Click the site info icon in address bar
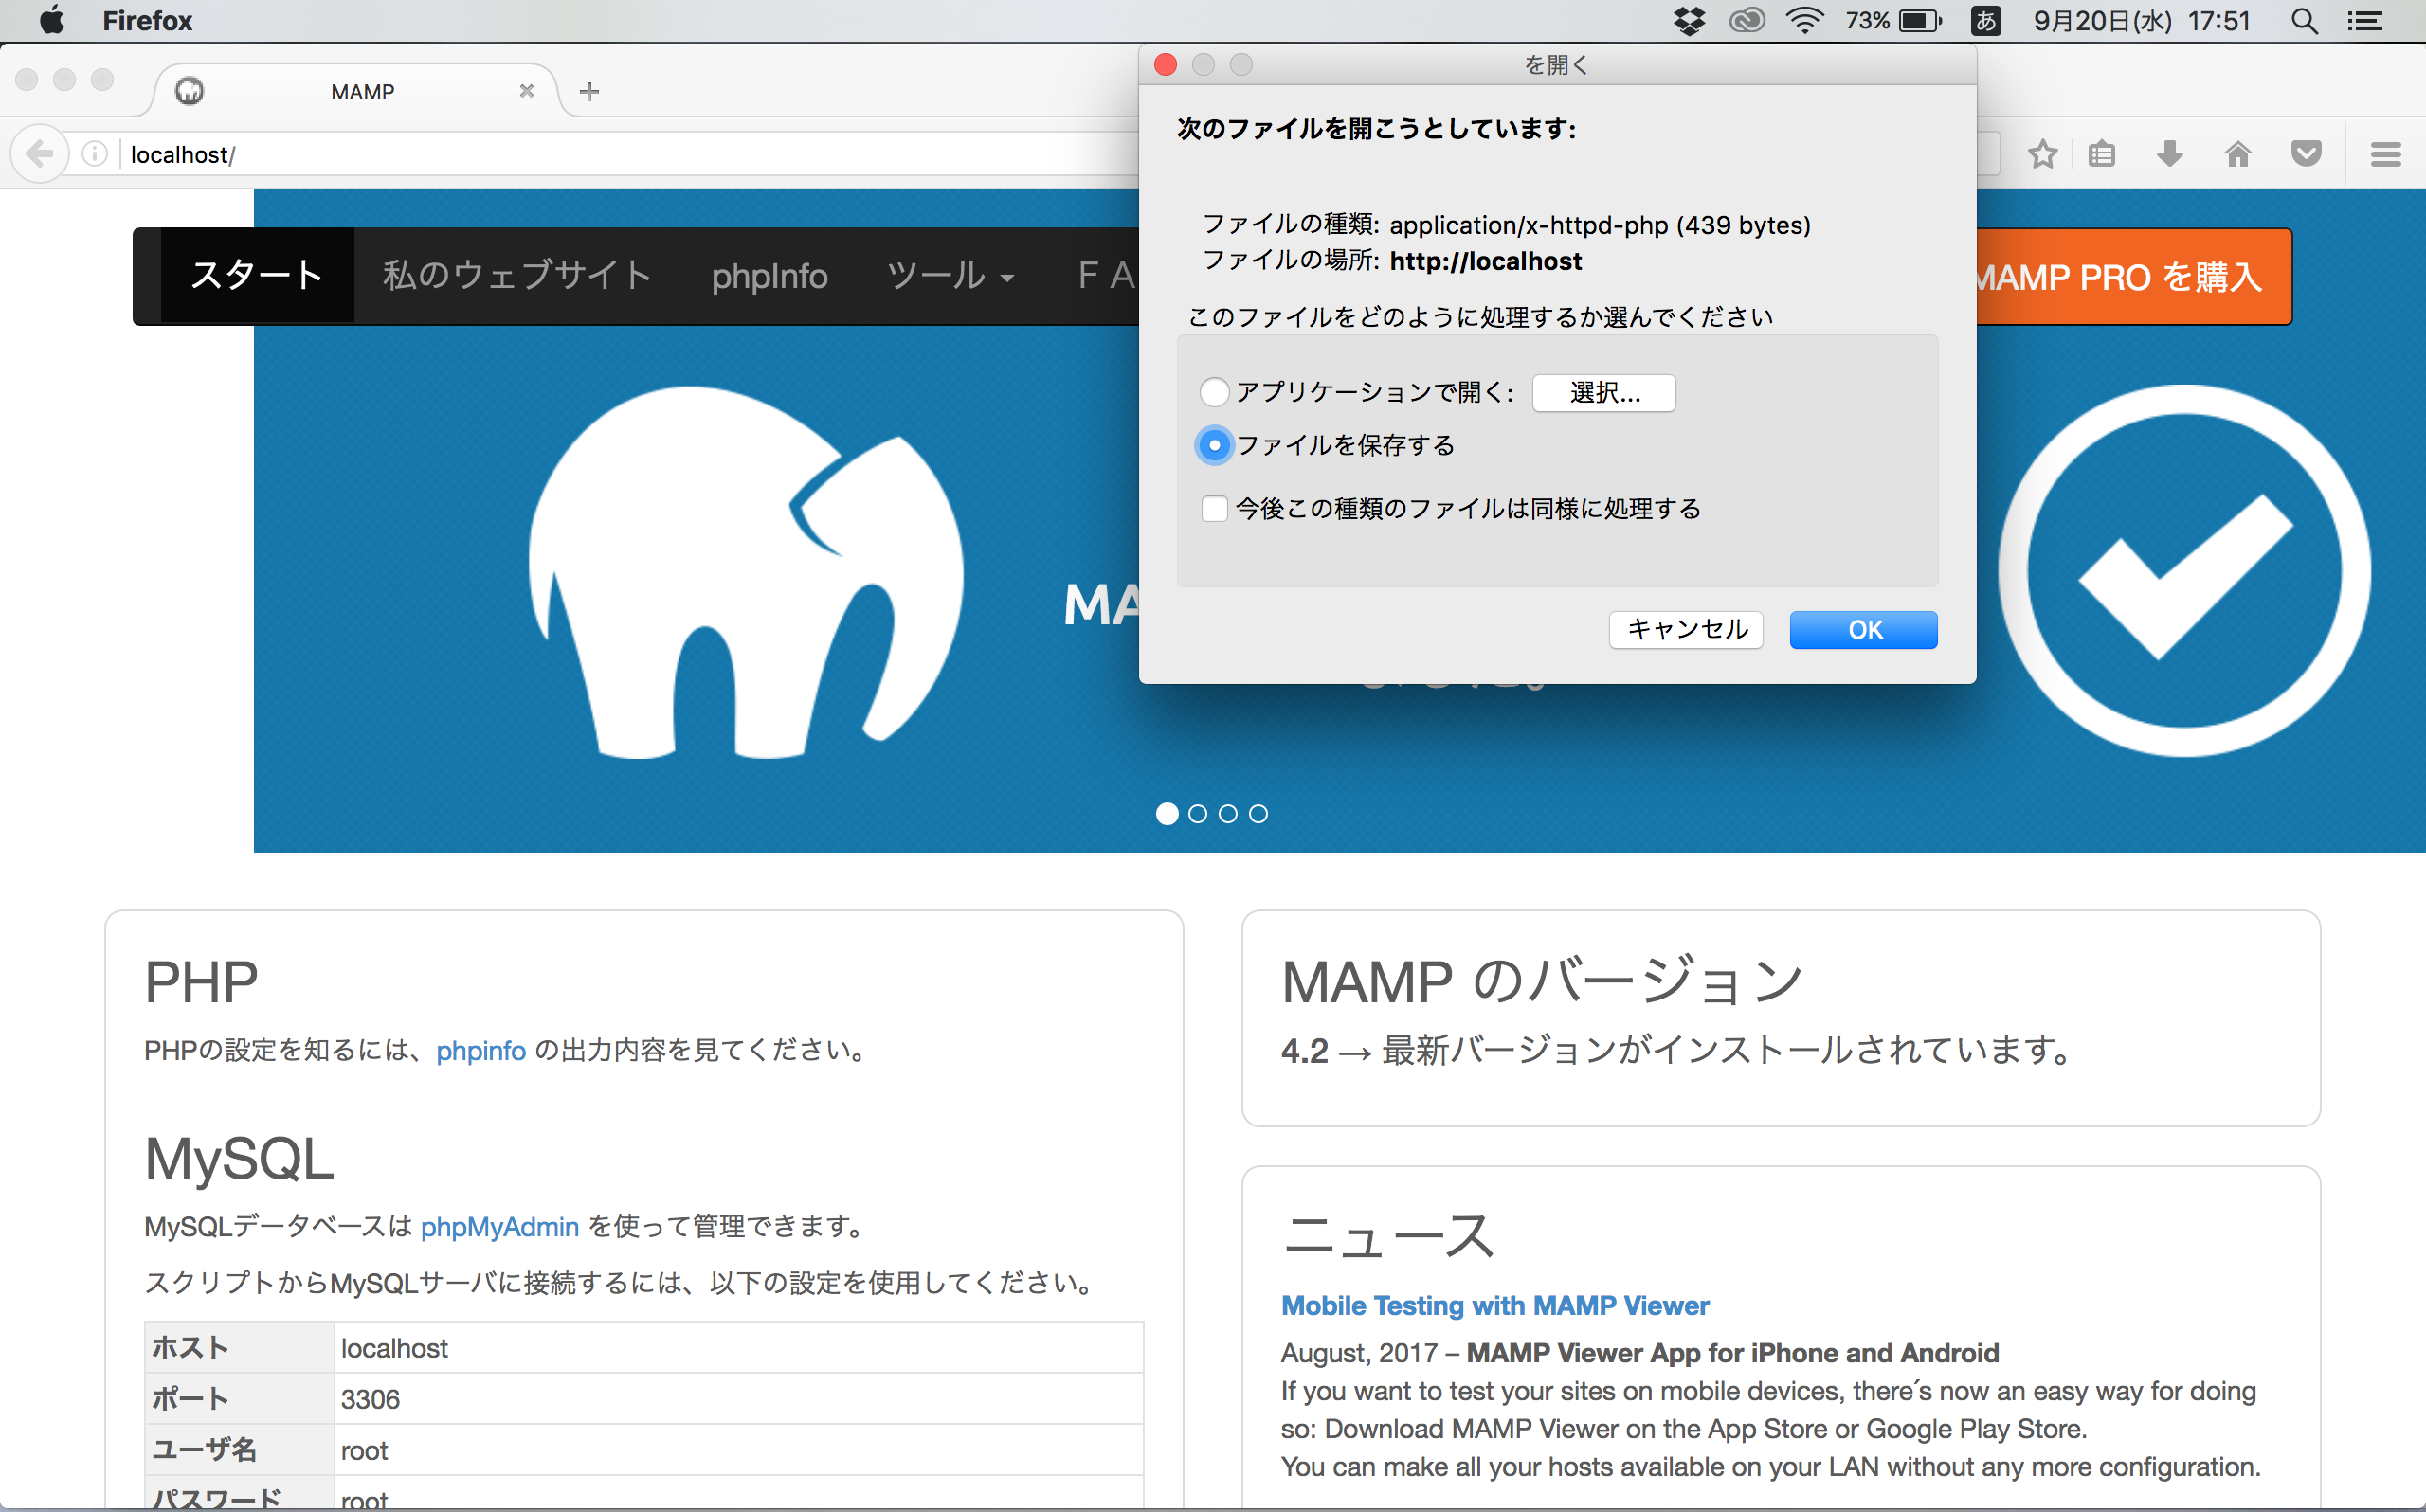Image resolution: width=2426 pixels, height=1512 pixels. (x=94, y=154)
